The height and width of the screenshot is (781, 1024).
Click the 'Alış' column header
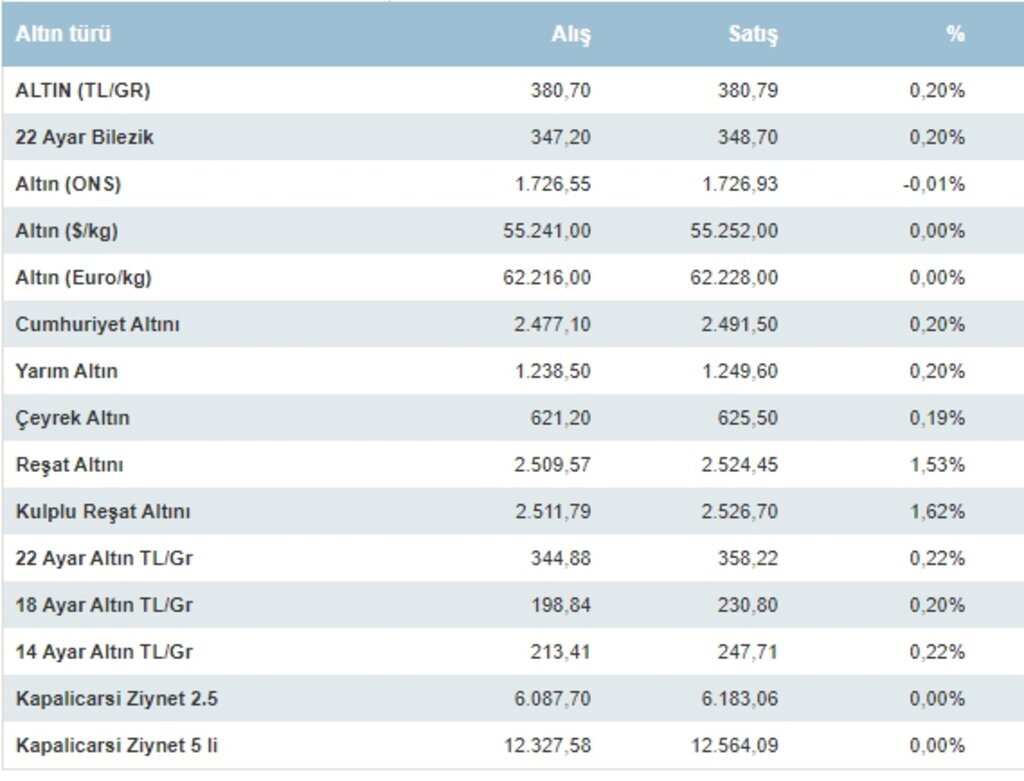pyautogui.click(x=571, y=34)
